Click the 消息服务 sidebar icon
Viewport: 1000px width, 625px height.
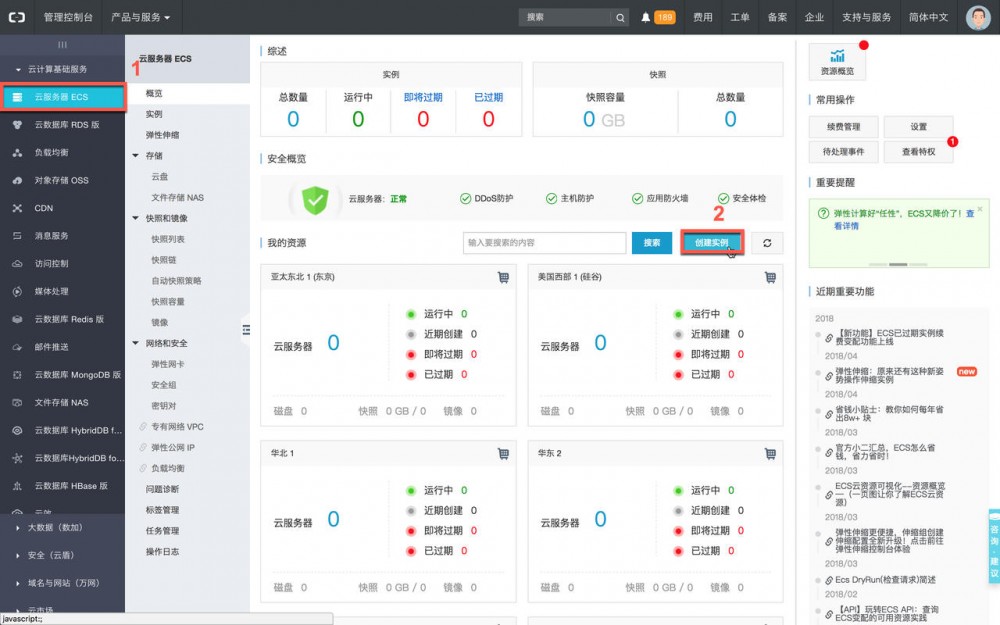(17, 236)
